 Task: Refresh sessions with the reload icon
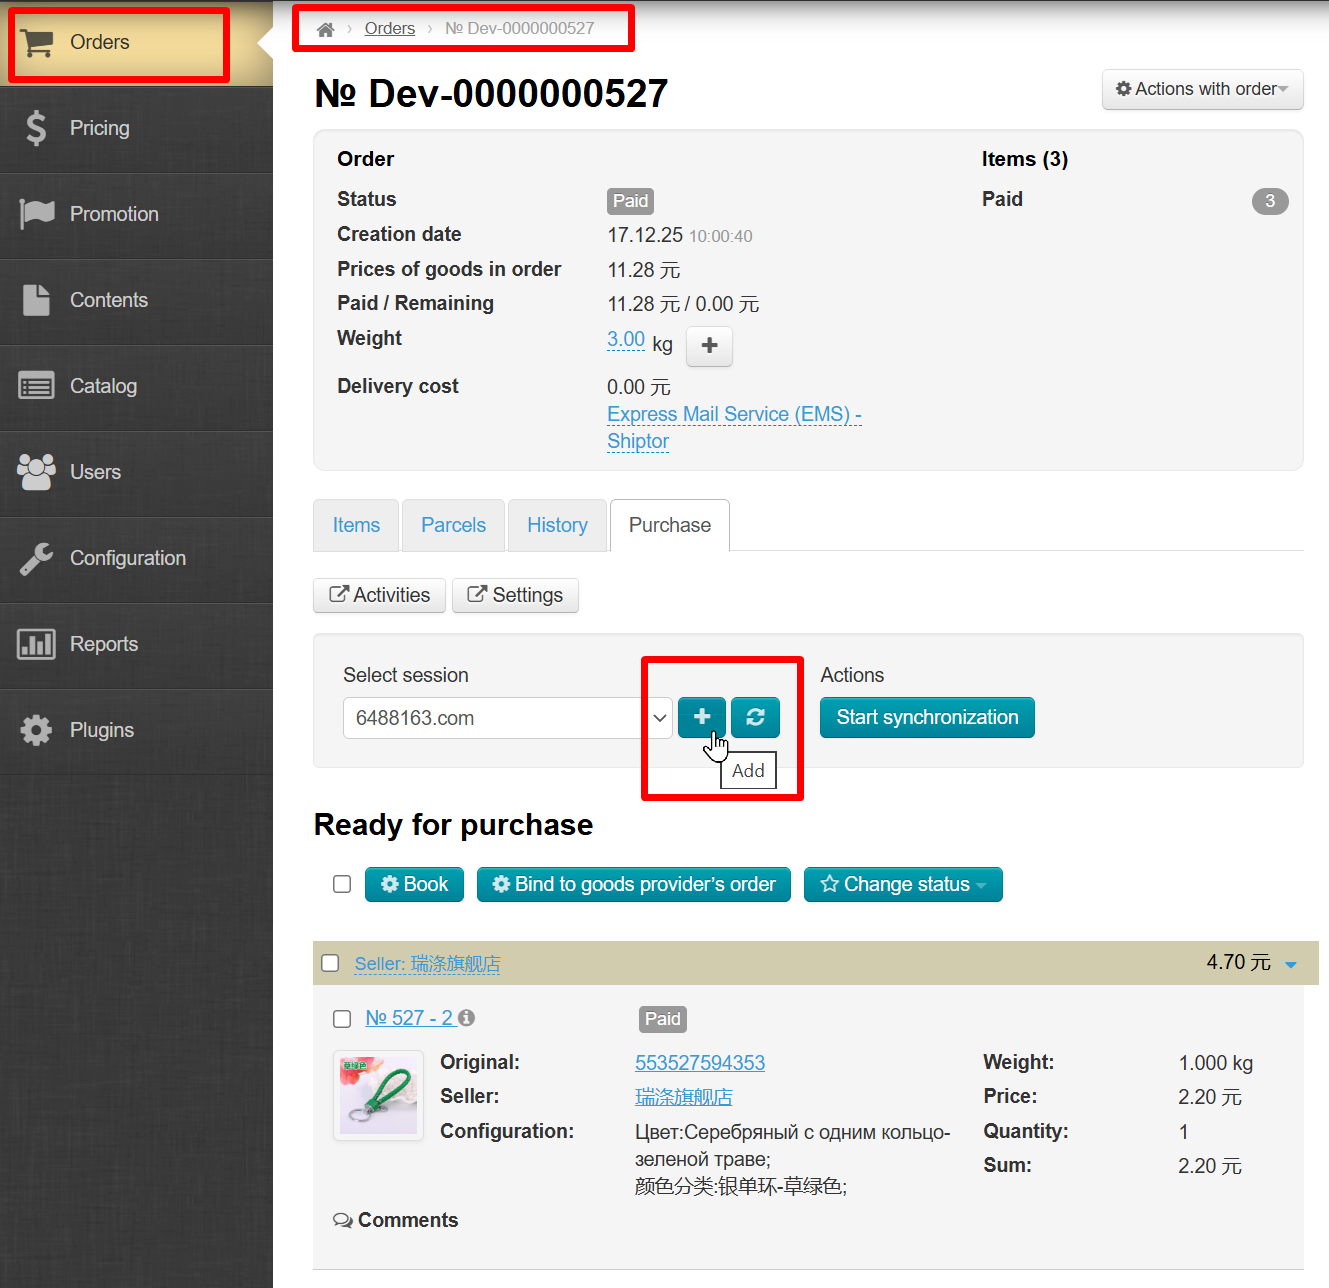[x=755, y=717]
